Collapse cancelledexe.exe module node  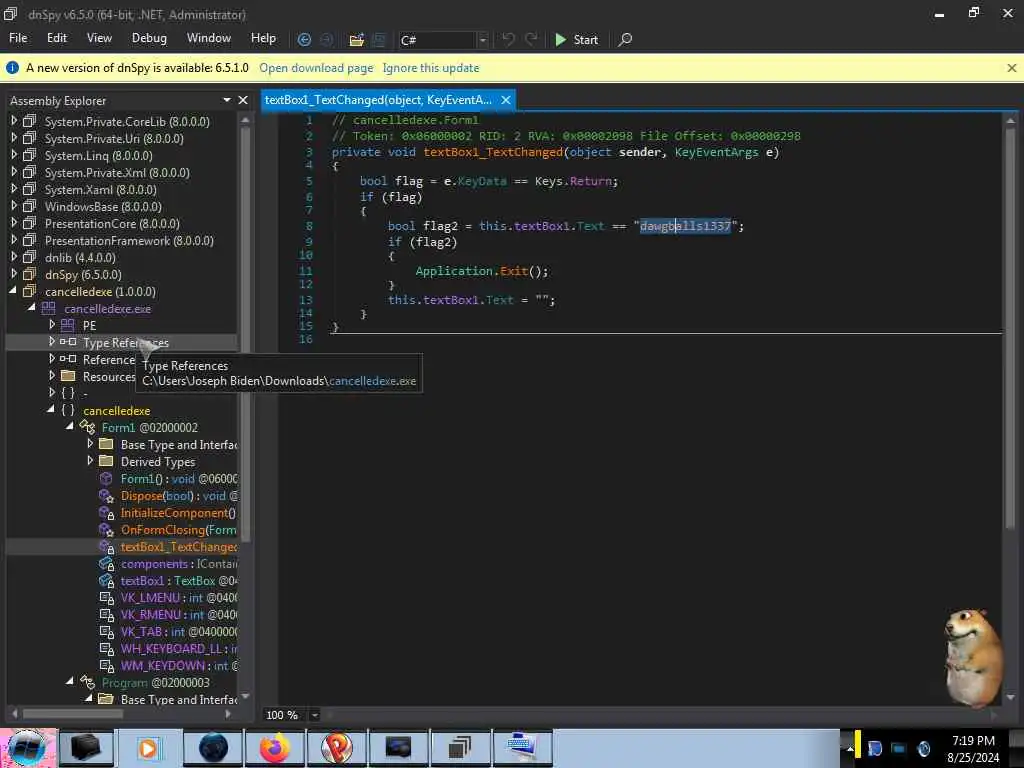click(x=32, y=307)
